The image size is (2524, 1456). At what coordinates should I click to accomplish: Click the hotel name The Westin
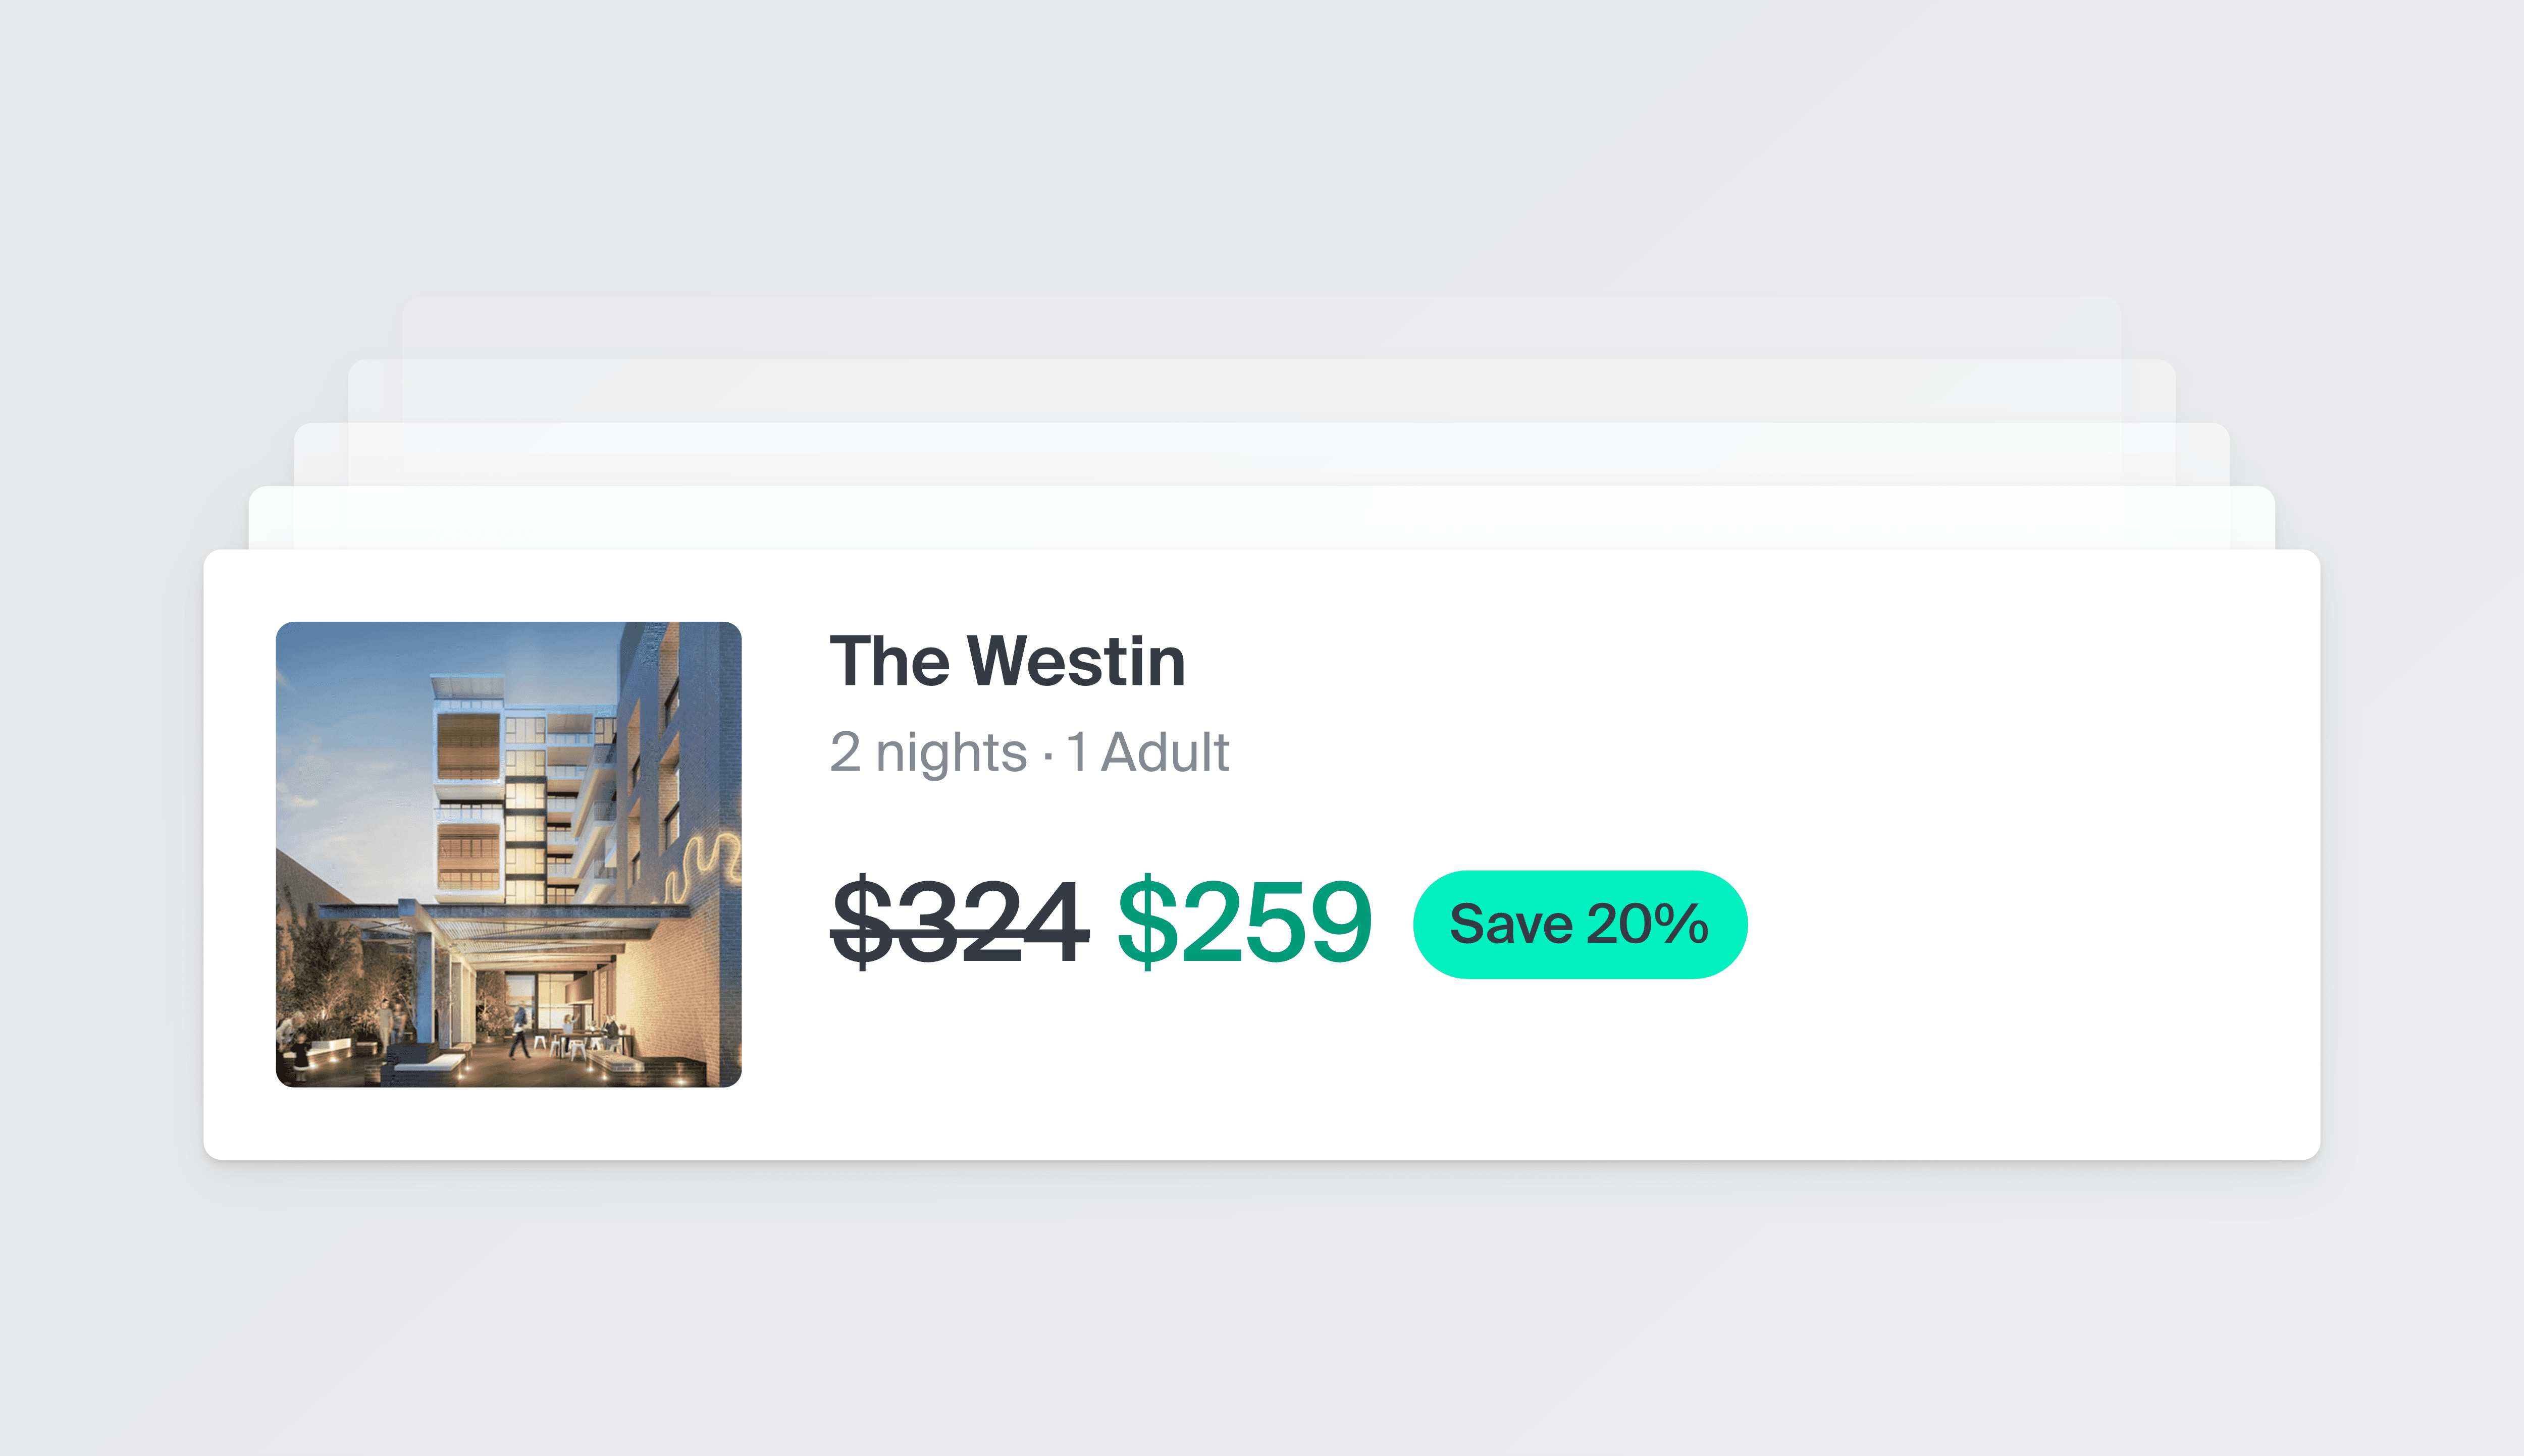pyautogui.click(x=1007, y=662)
